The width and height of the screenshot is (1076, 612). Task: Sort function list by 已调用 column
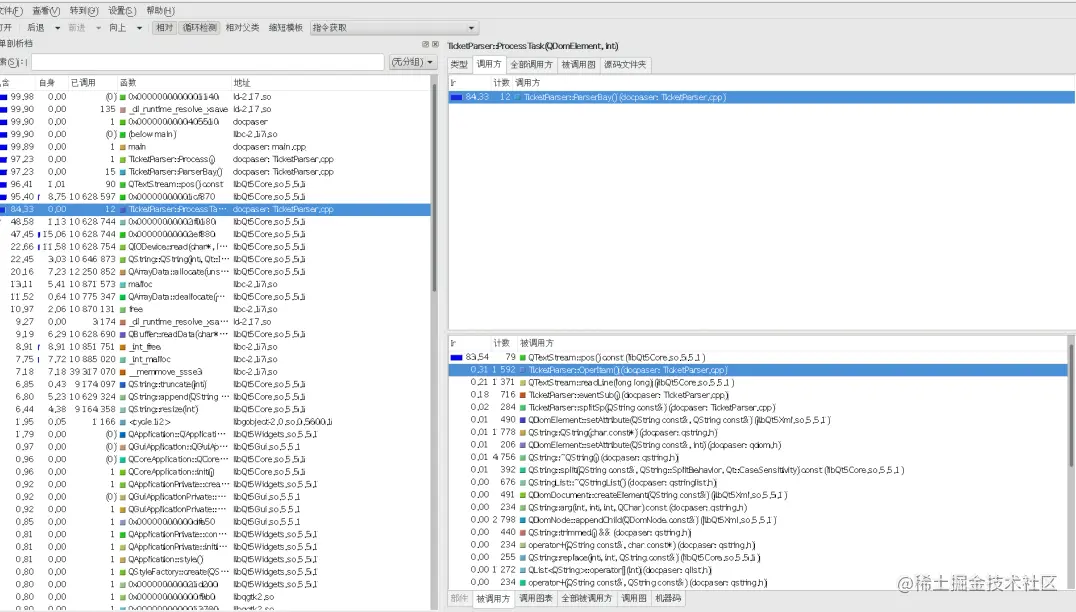coord(83,82)
